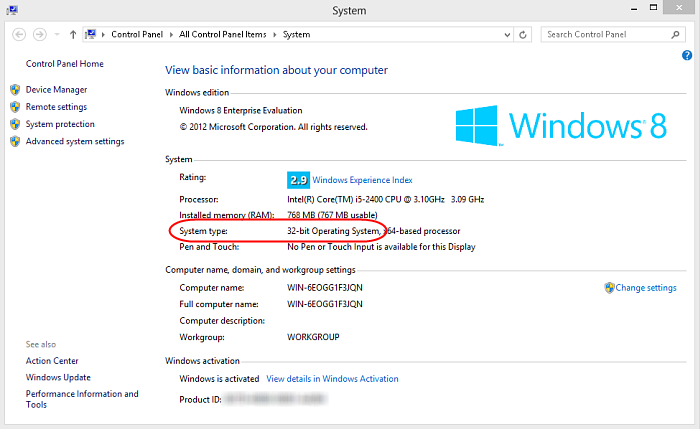
Task: Minimize the System window
Action: click(x=633, y=8)
